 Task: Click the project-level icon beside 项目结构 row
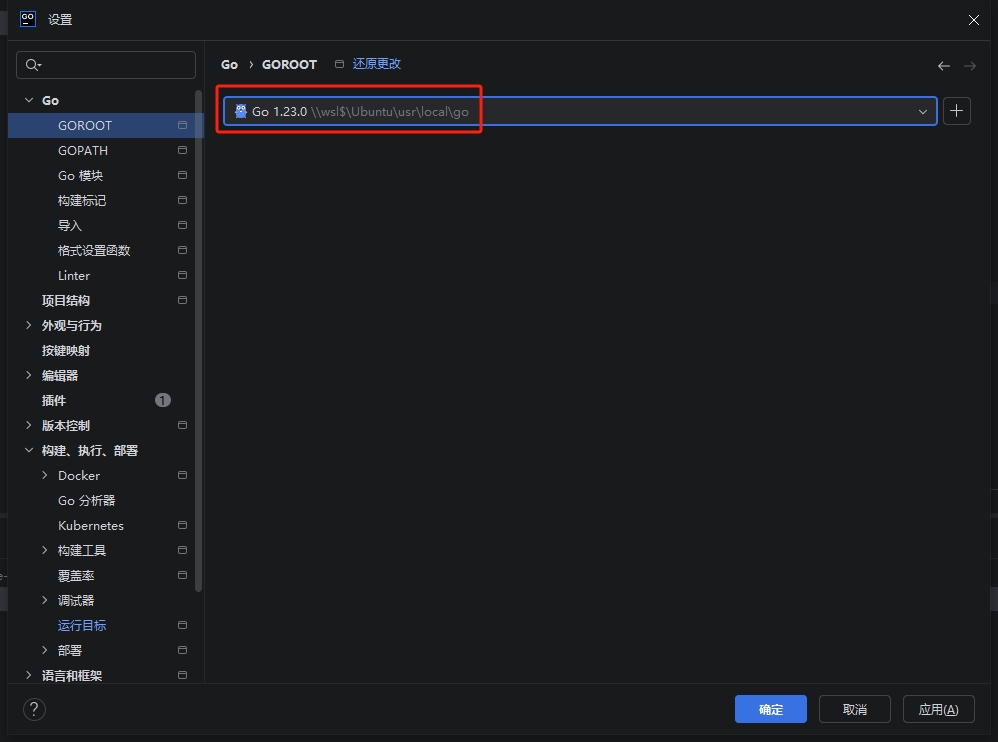tap(182, 300)
